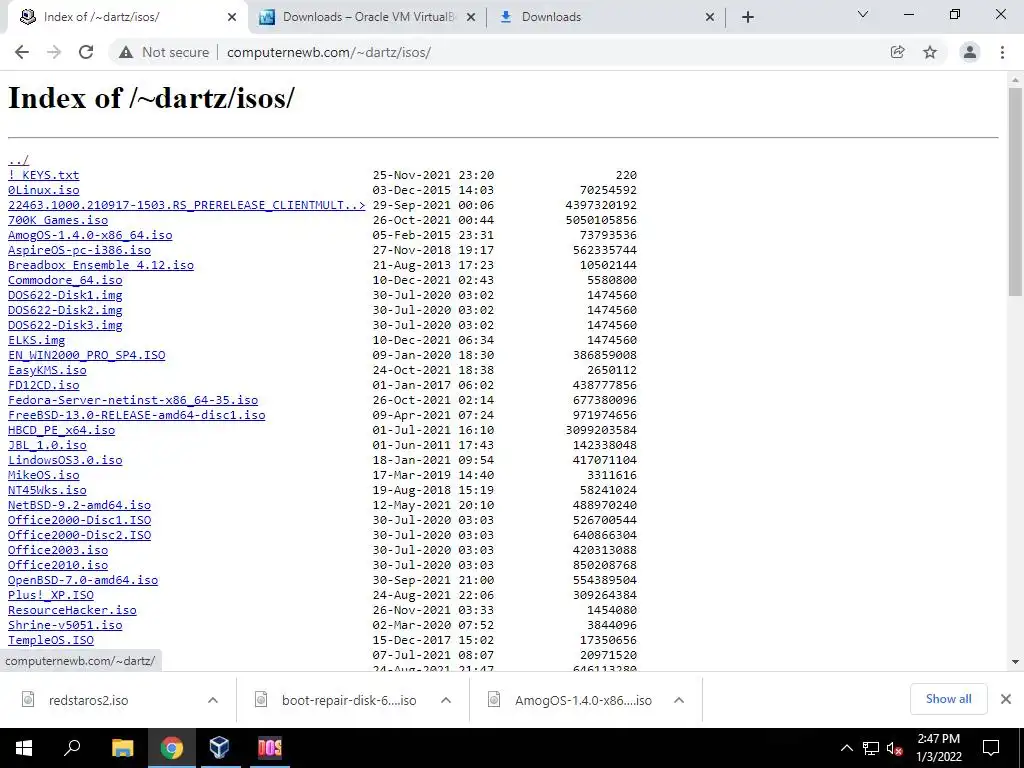Open the downloaded redstaros2.iso item
The height and width of the screenshot is (768, 1024).
point(88,700)
